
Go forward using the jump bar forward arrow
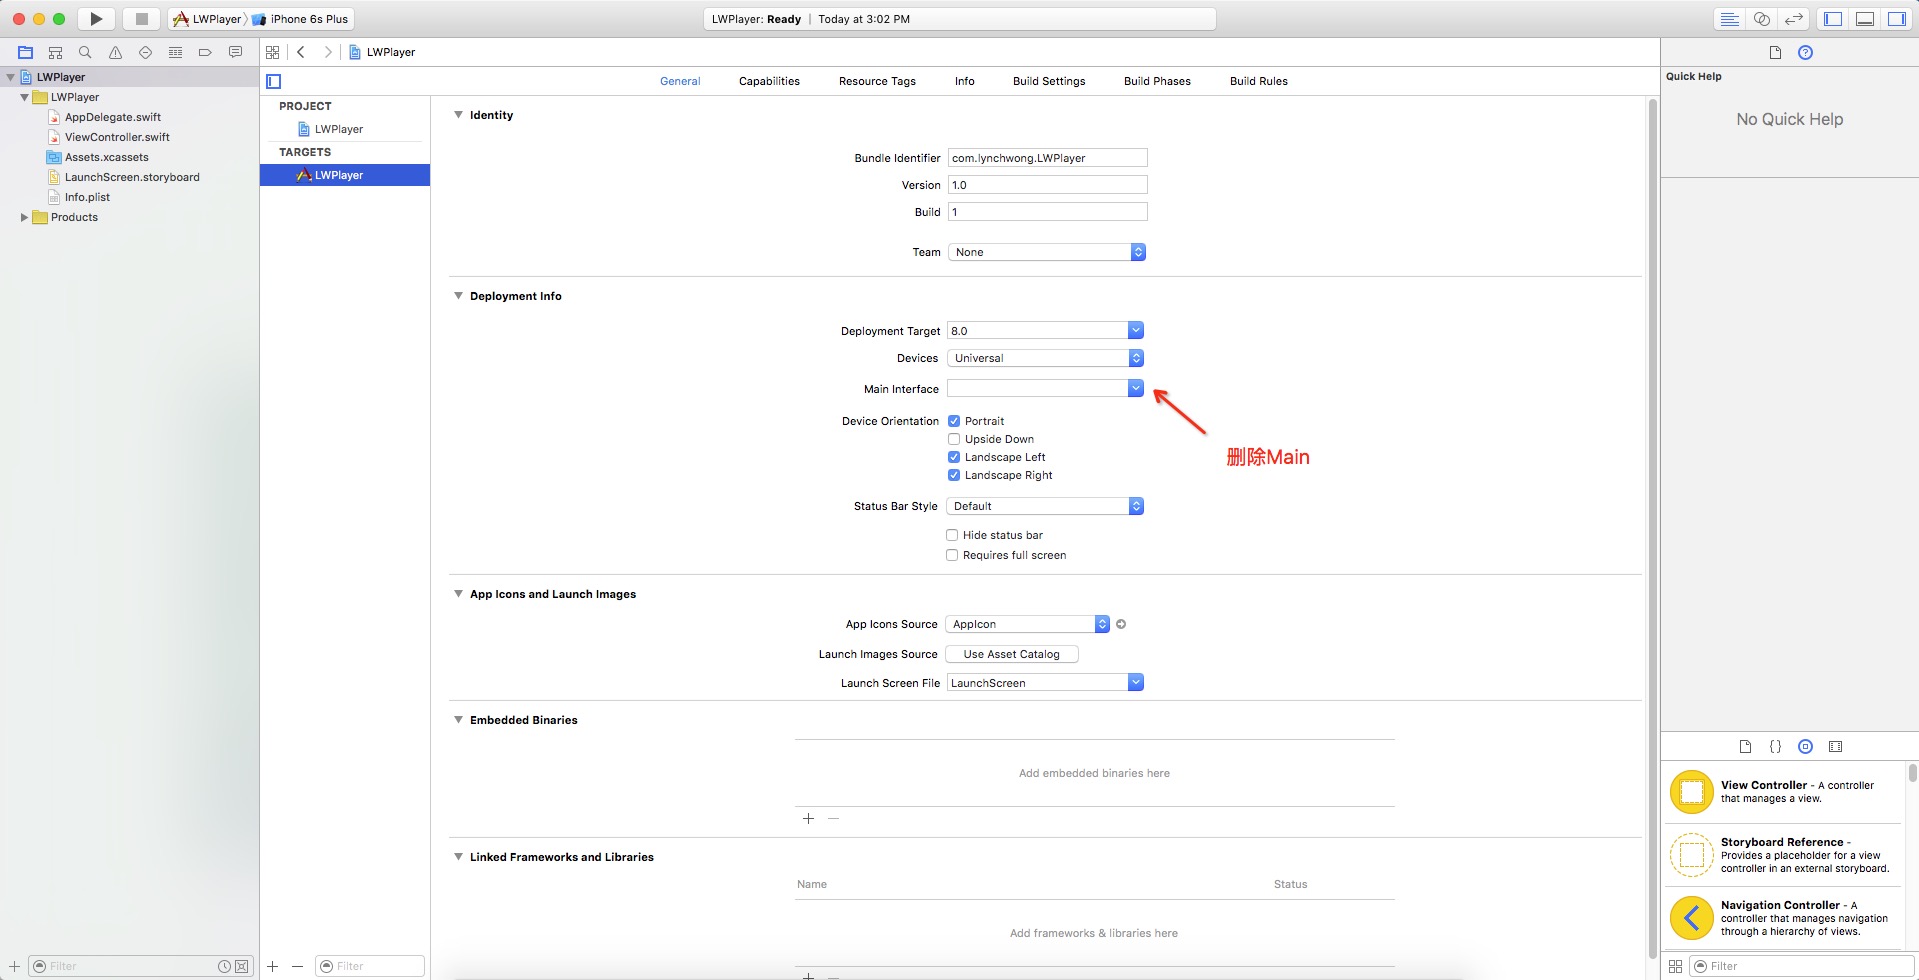pos(327,52)
